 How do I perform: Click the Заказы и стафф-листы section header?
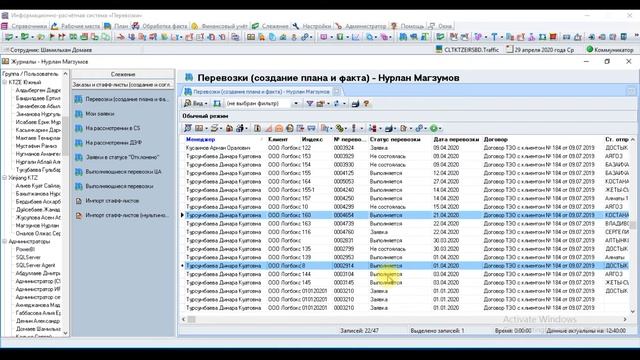point(123,84)
